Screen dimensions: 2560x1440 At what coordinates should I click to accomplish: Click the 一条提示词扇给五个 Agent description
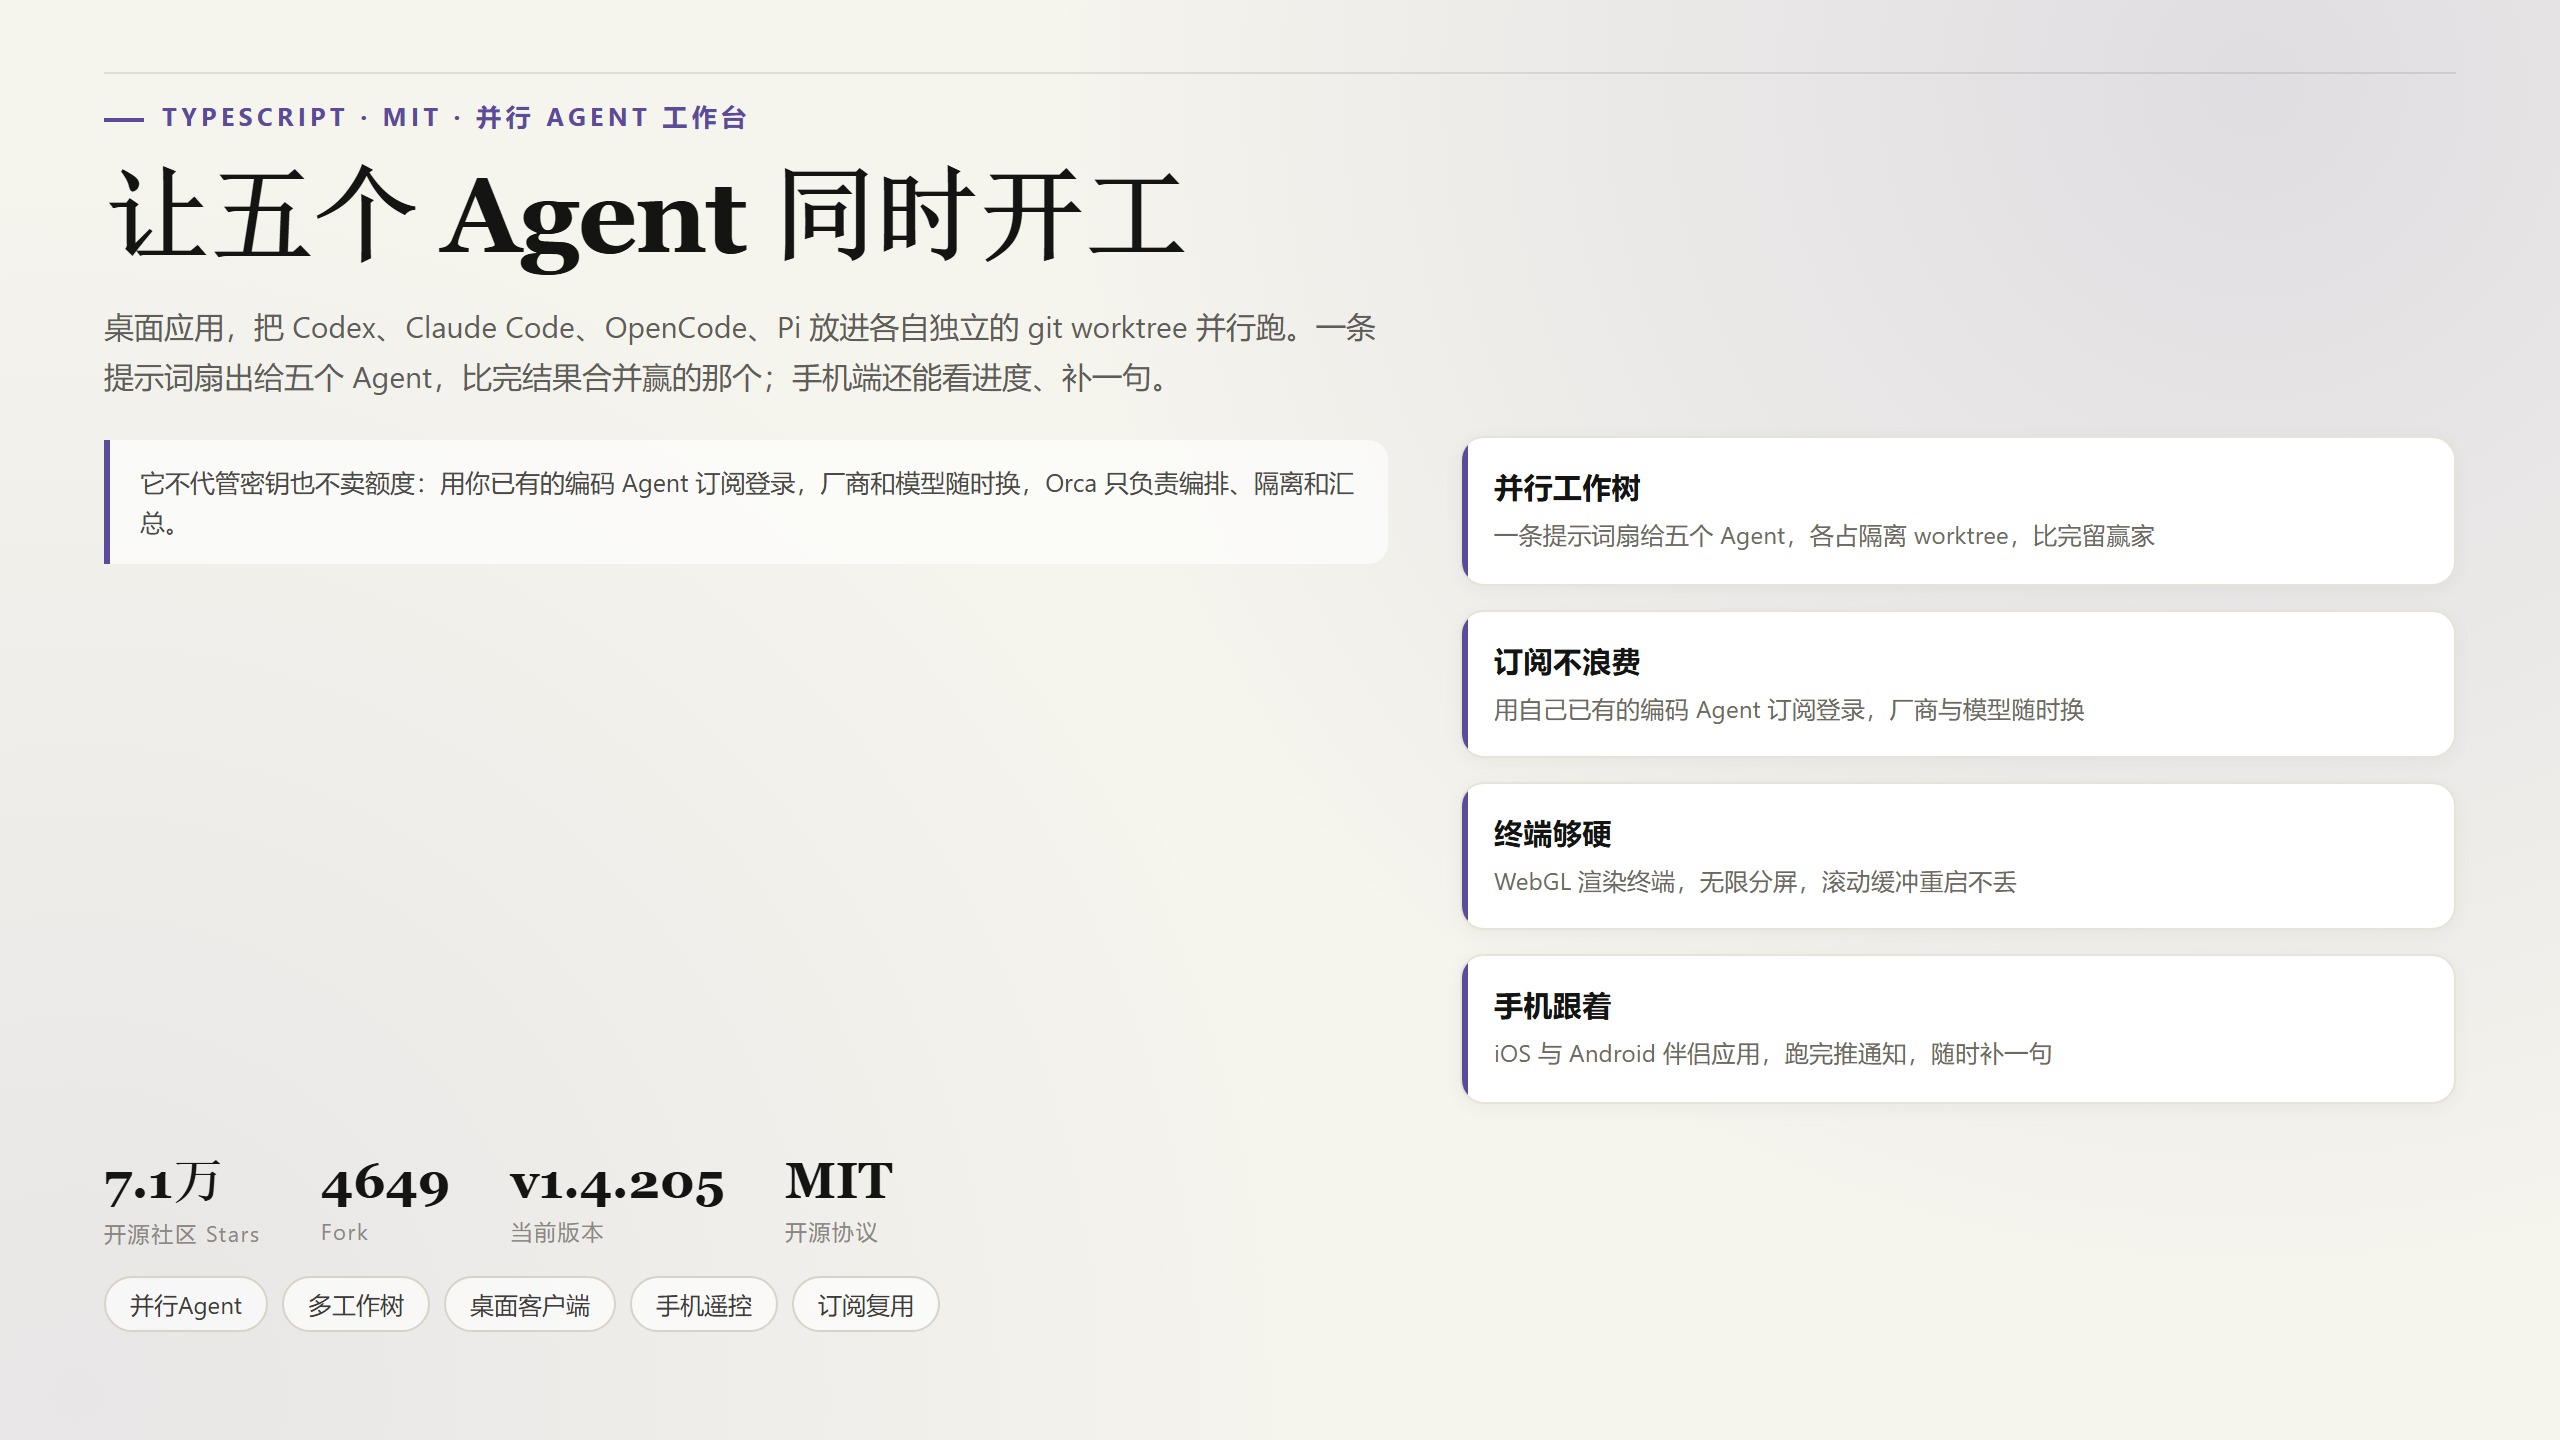[1824, 536]
